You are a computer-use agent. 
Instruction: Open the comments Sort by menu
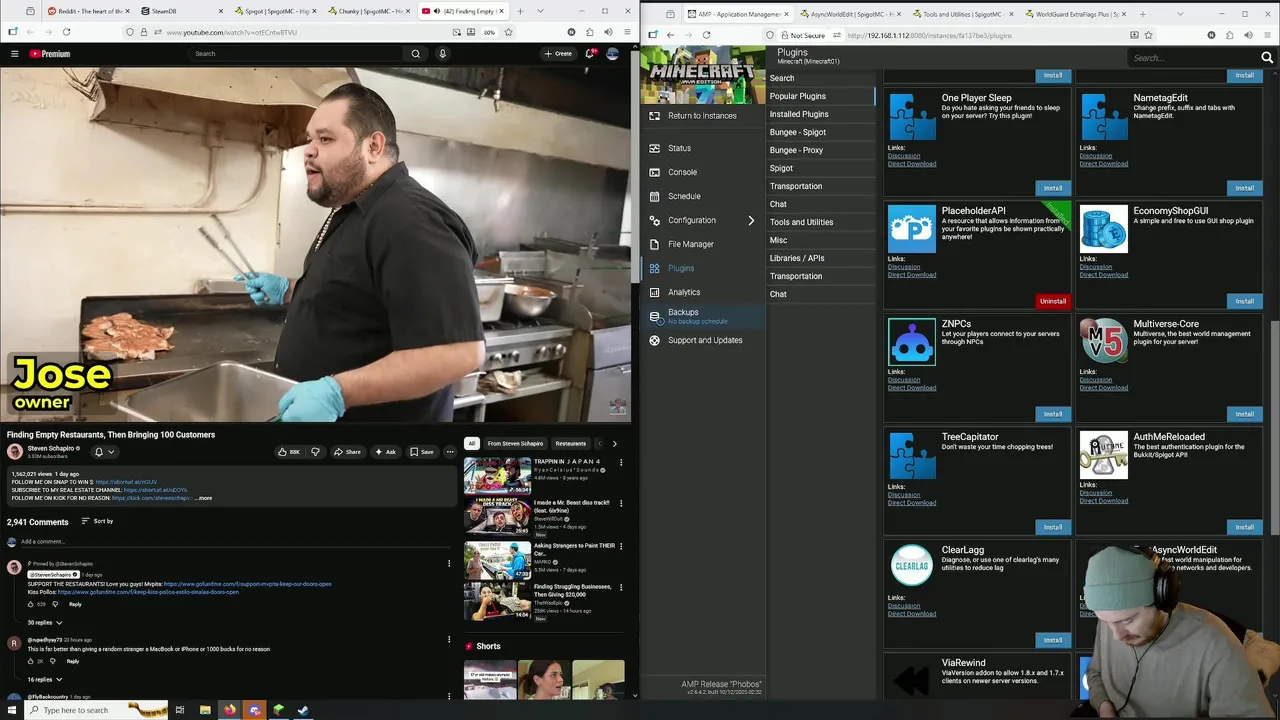coord(97,521)
